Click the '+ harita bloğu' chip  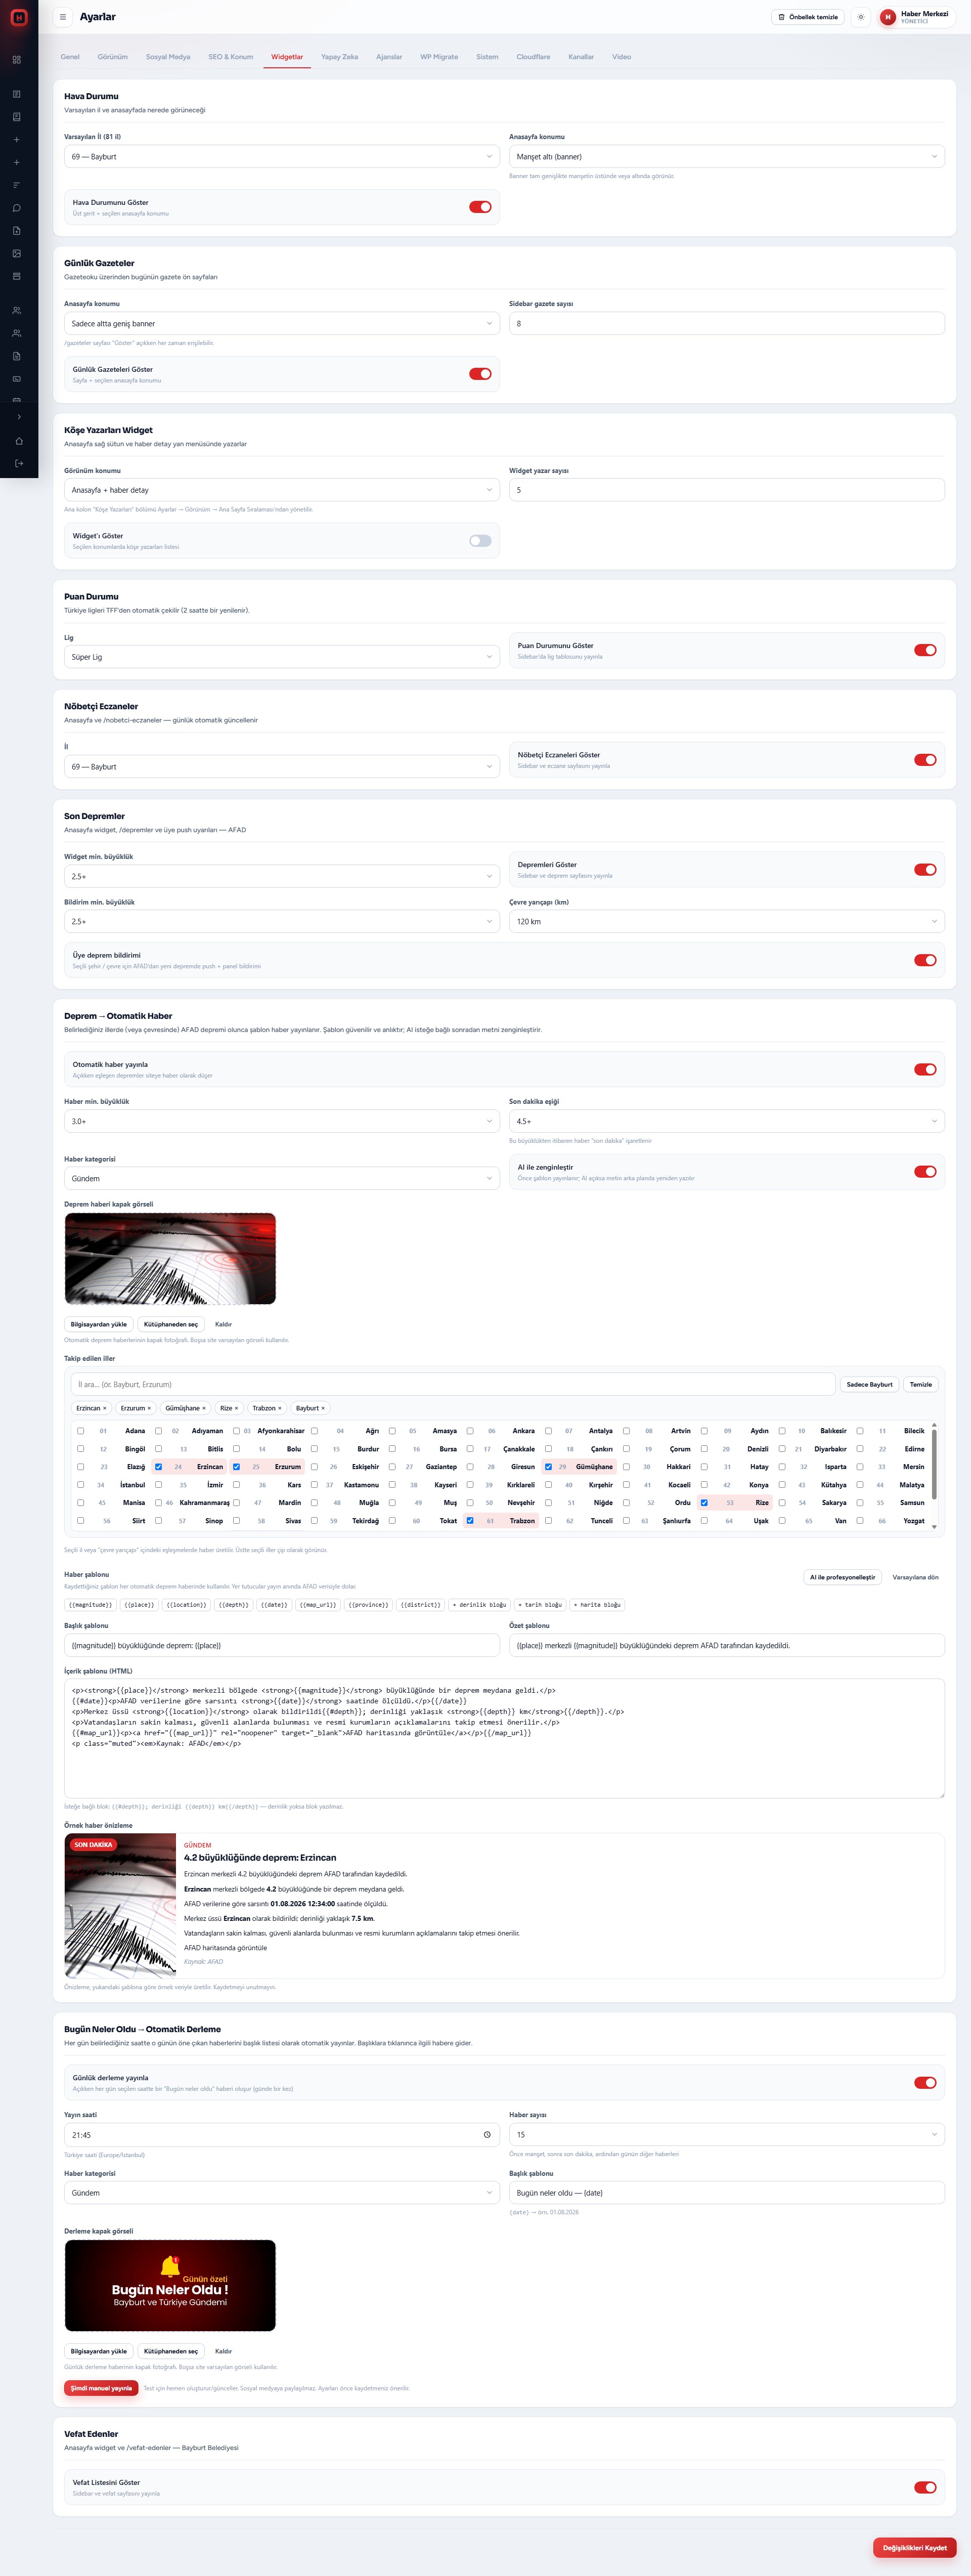[597, 1605]
